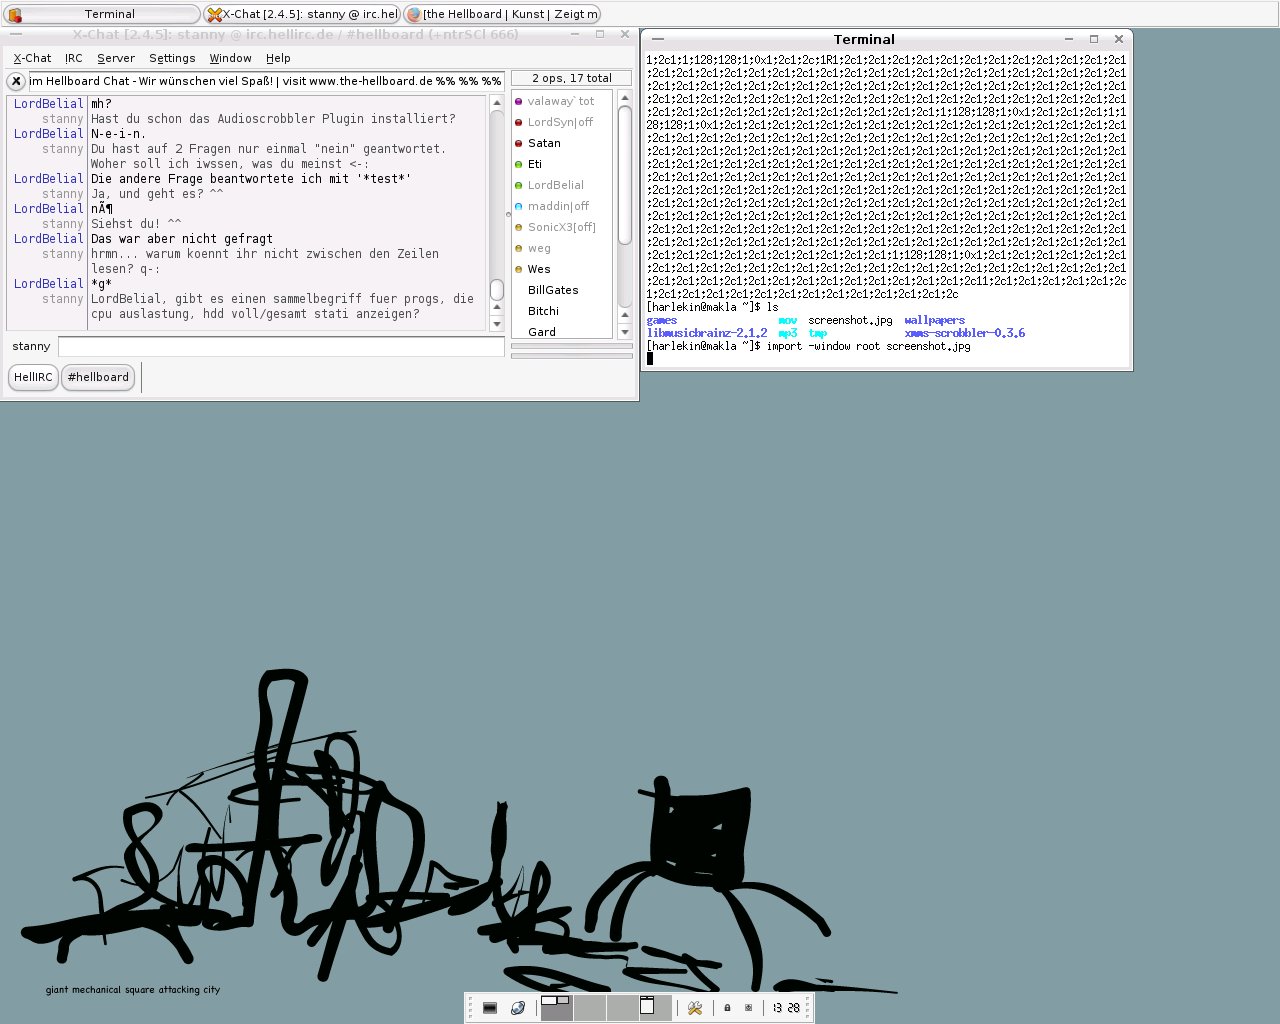Viewport: 1280px width, 1024px height.
Task: Click the stanny nickname button
Action: (x=31, y=346)
